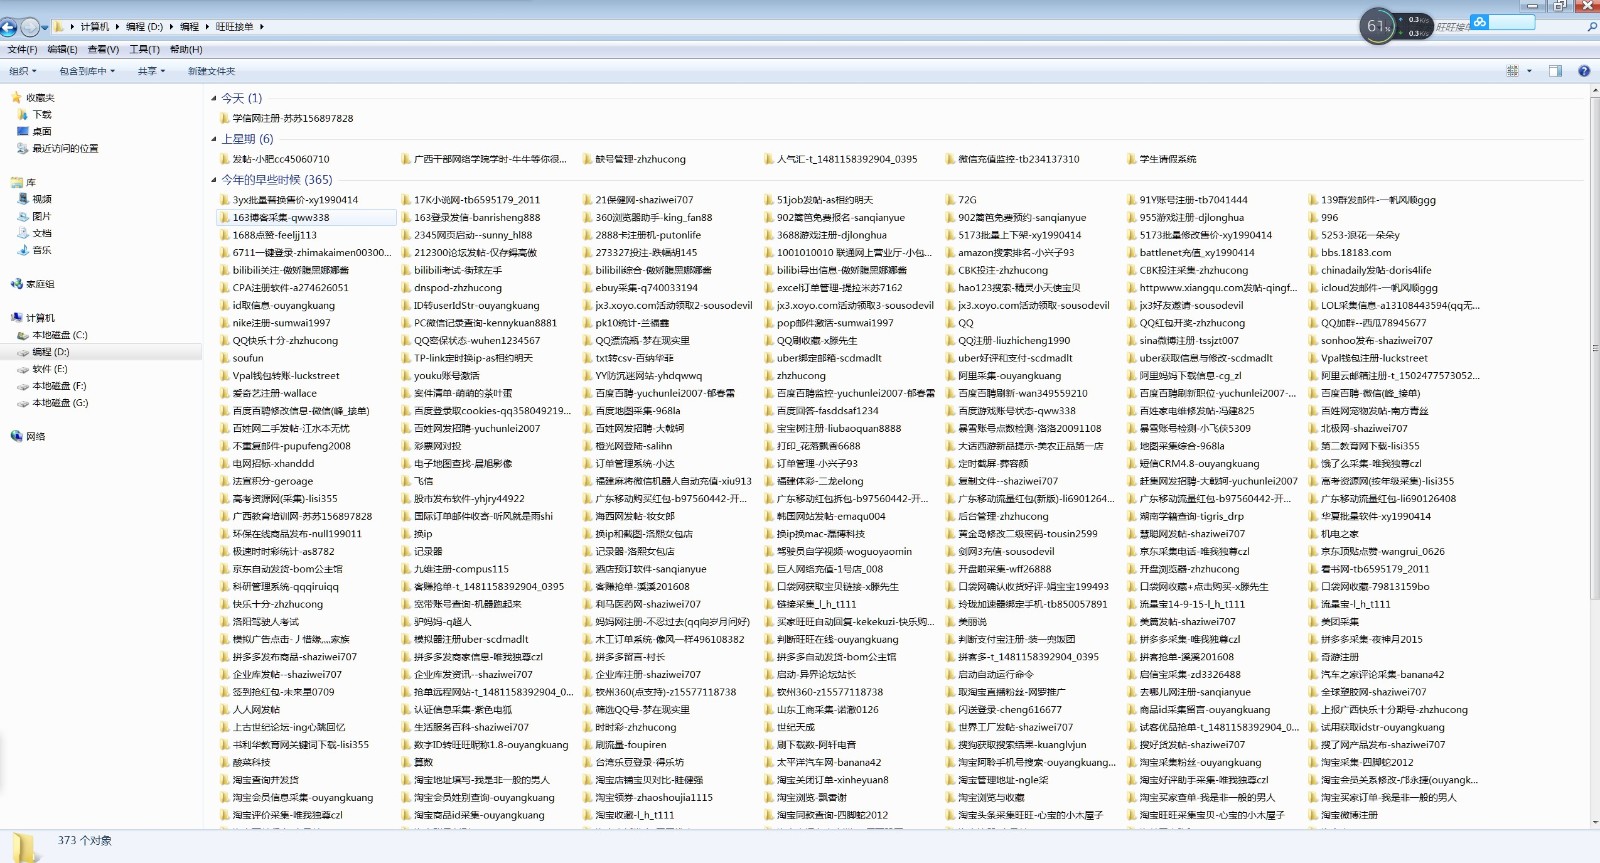Collapse the 上星期 (6) group
Viewport: 1600px width, 863px height.
[x=214, y=139]
